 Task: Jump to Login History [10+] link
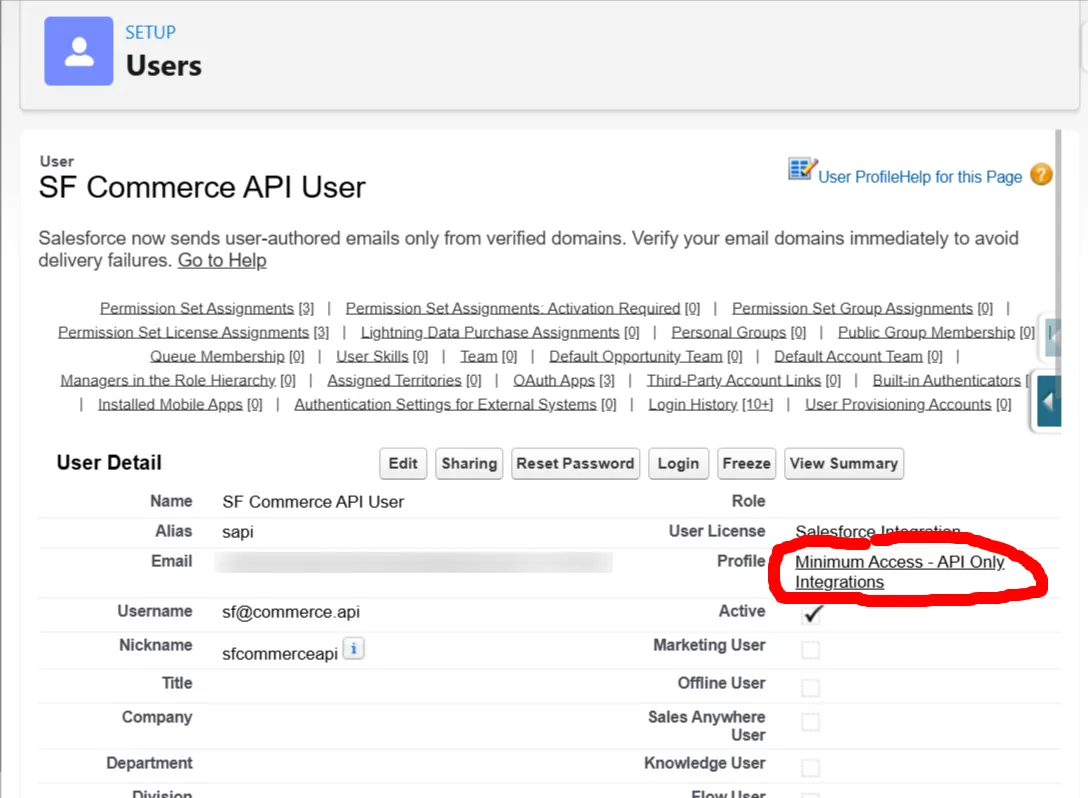pos(711,405)
